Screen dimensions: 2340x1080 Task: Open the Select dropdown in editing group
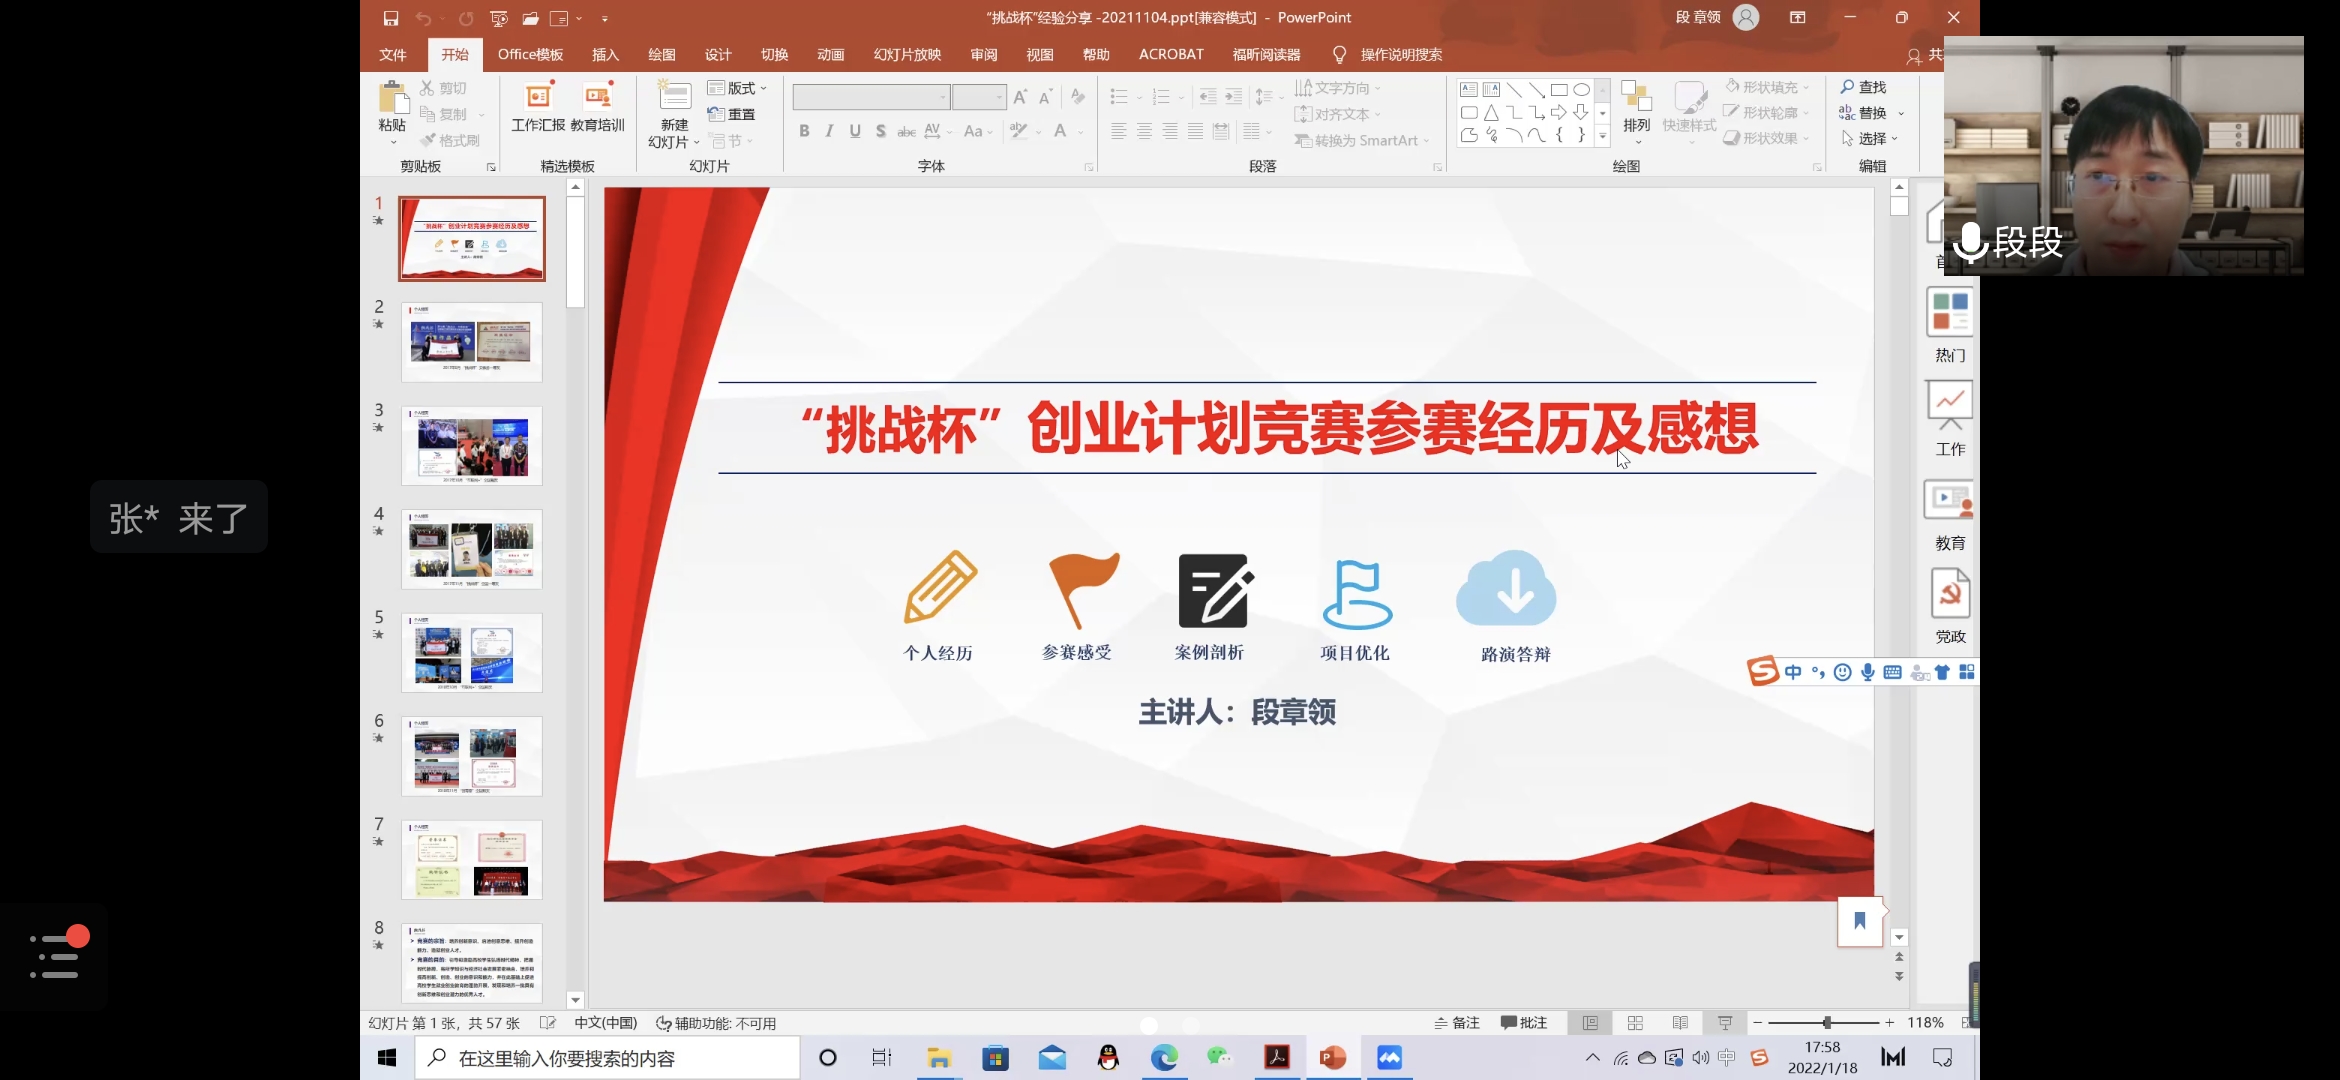tap(1870, 138)
